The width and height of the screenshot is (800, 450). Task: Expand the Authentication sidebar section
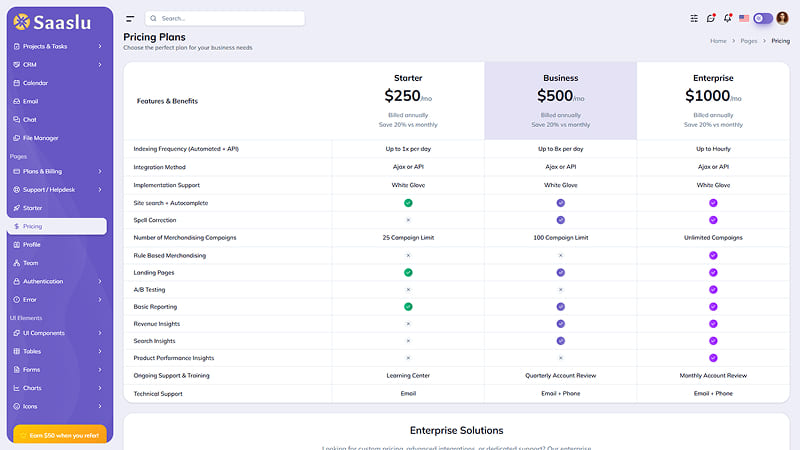57,281
